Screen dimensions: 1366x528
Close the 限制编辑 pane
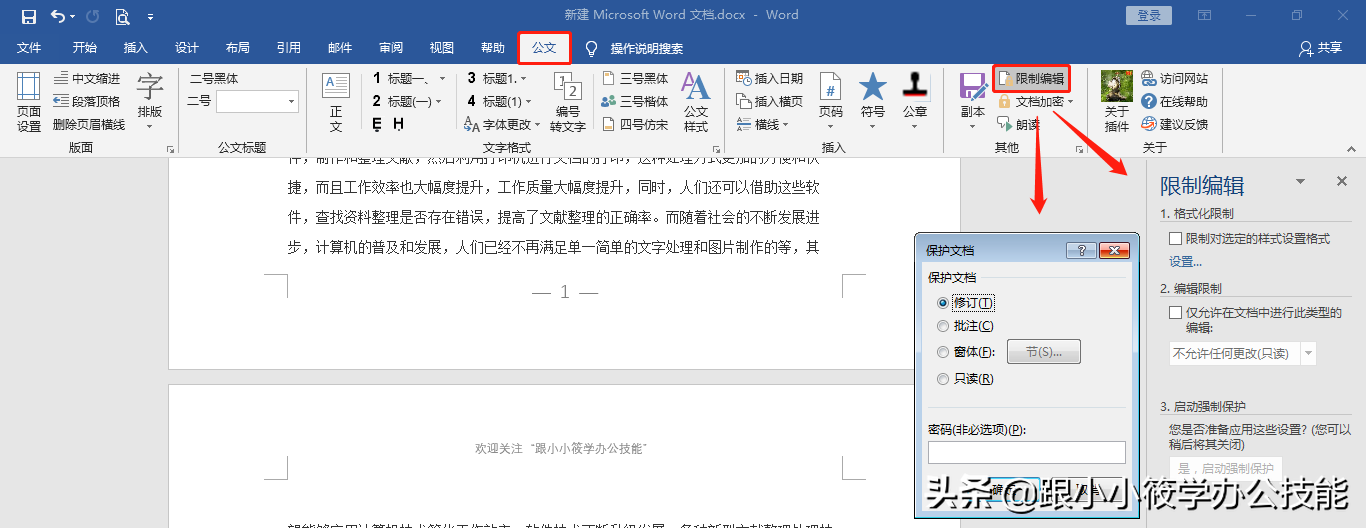[1341, 181]
